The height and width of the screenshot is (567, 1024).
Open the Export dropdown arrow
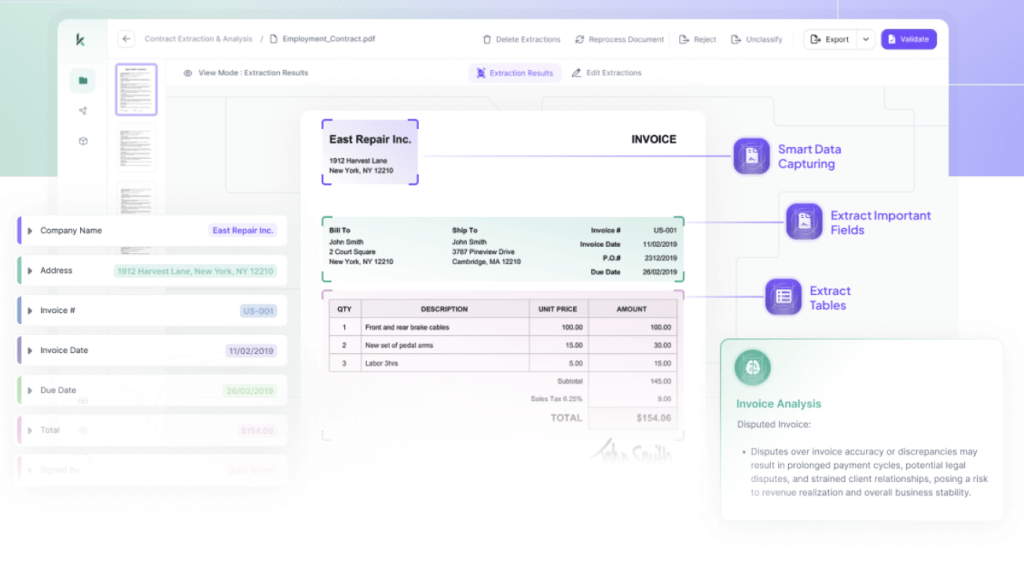point(865,40)
